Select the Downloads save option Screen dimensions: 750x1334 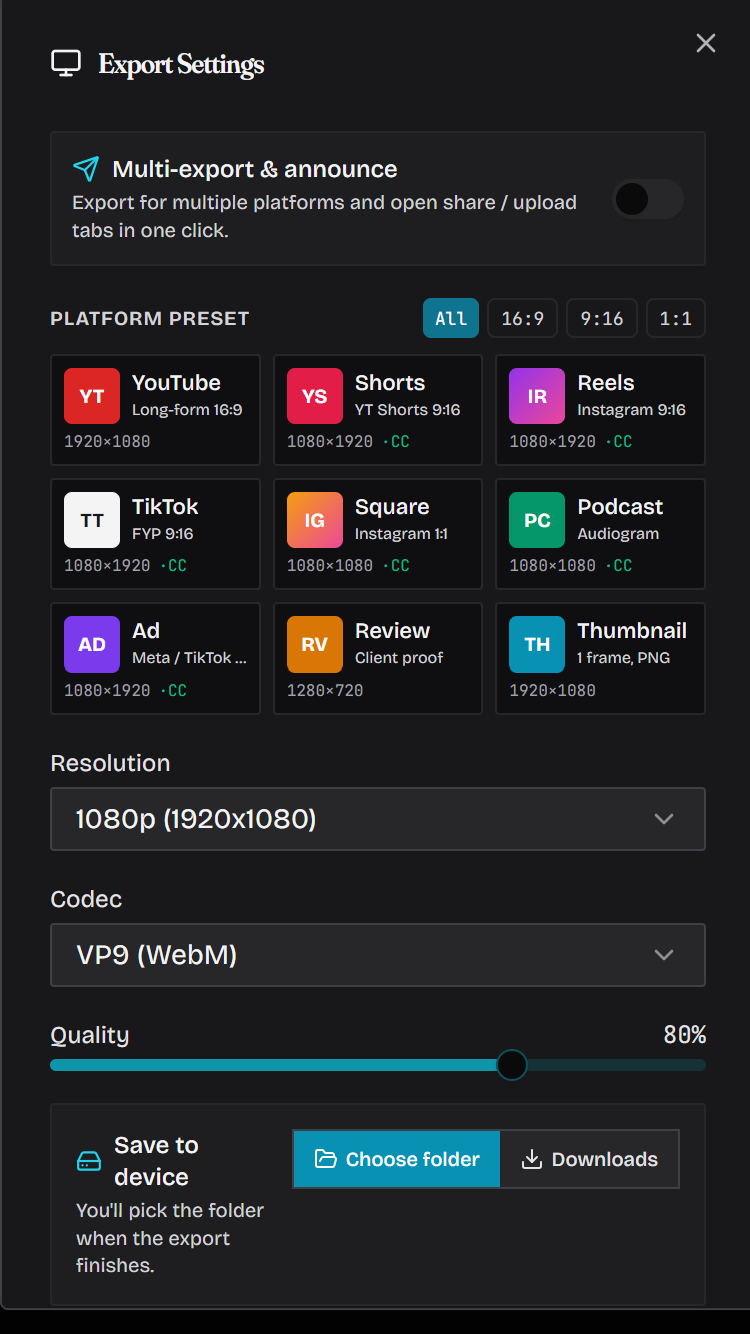(x=589, y=1159)
